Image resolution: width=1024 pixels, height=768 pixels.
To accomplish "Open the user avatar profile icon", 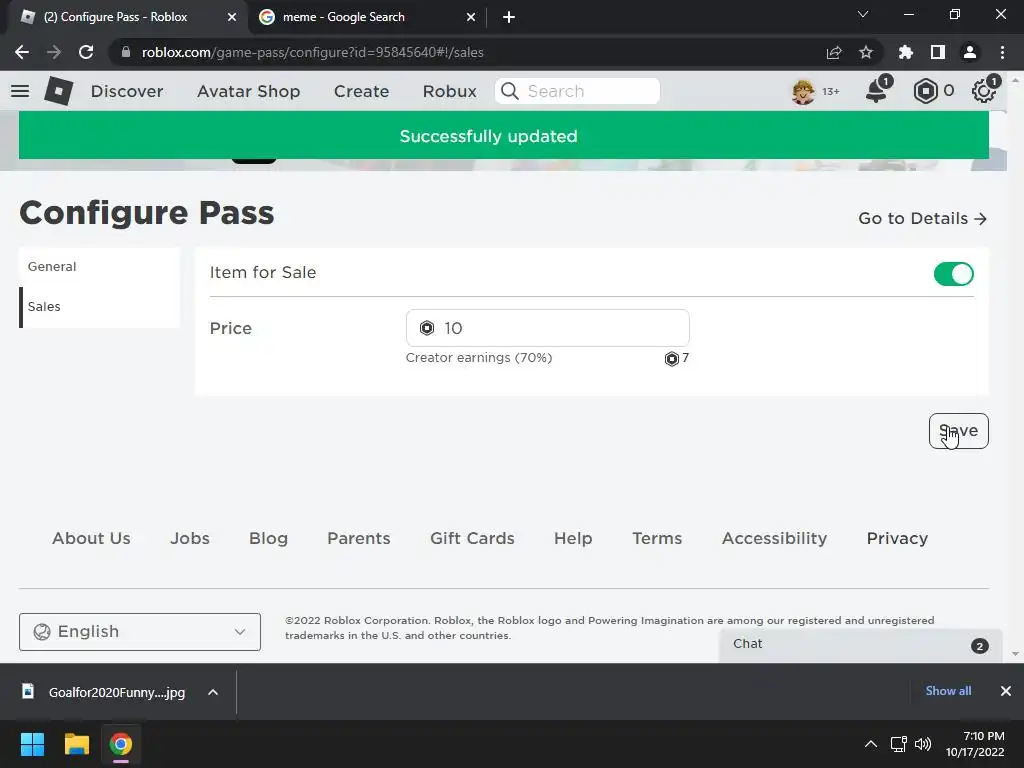I will click(x=803, y=91).
